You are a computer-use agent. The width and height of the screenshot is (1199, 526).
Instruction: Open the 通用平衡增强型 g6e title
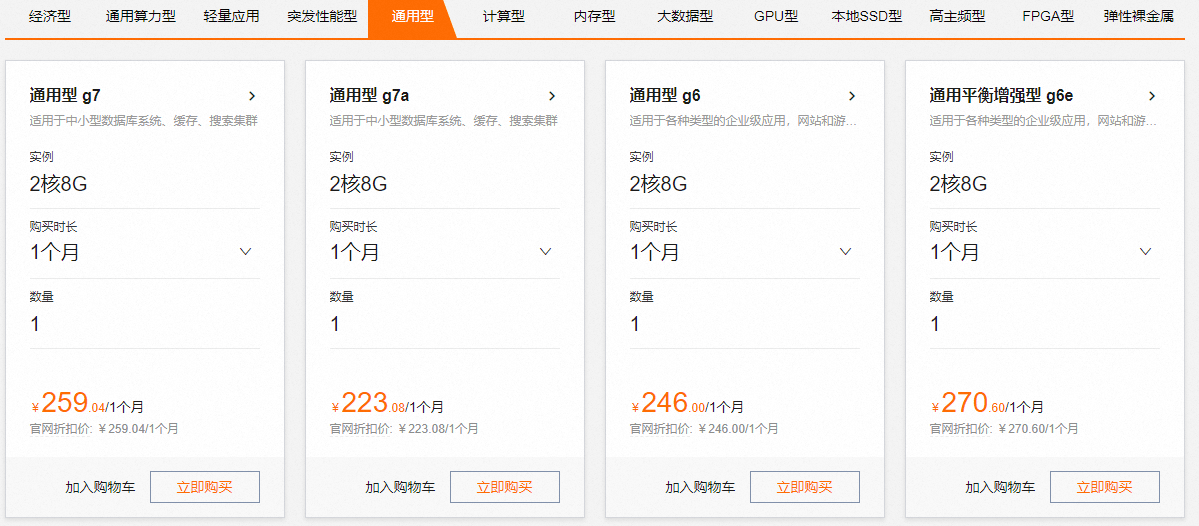pos(1001,96)
